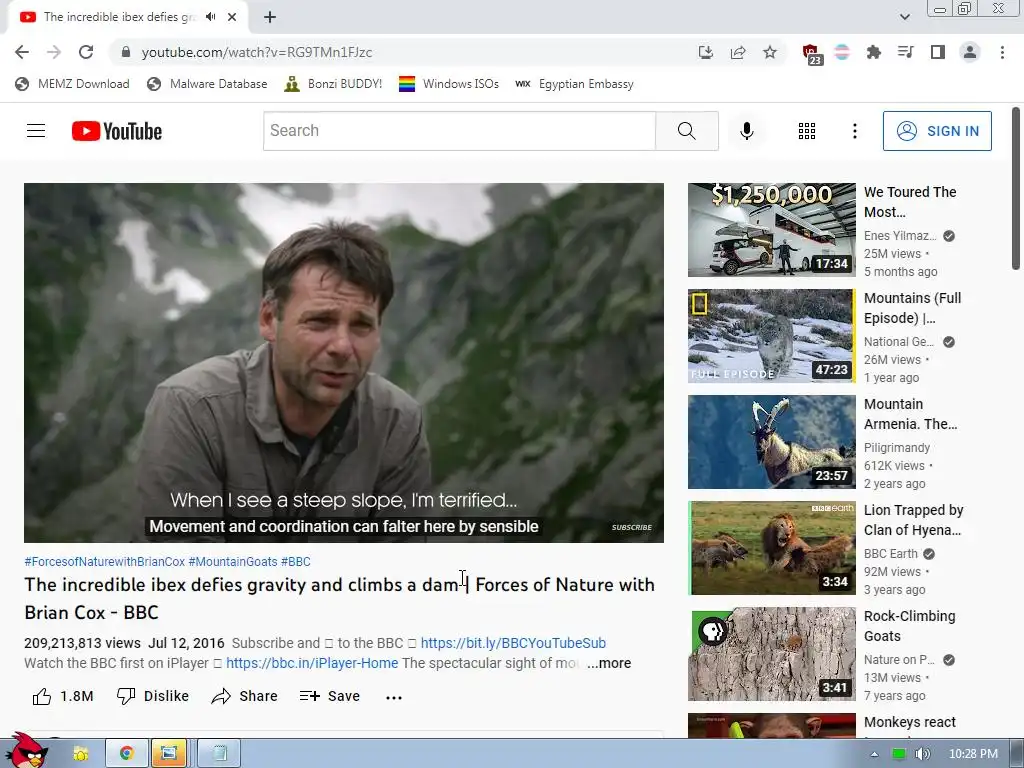Open the bit.ly/BBCYouTubeSub link
The image size is (1024, 768).
click(x=513, y=643)
